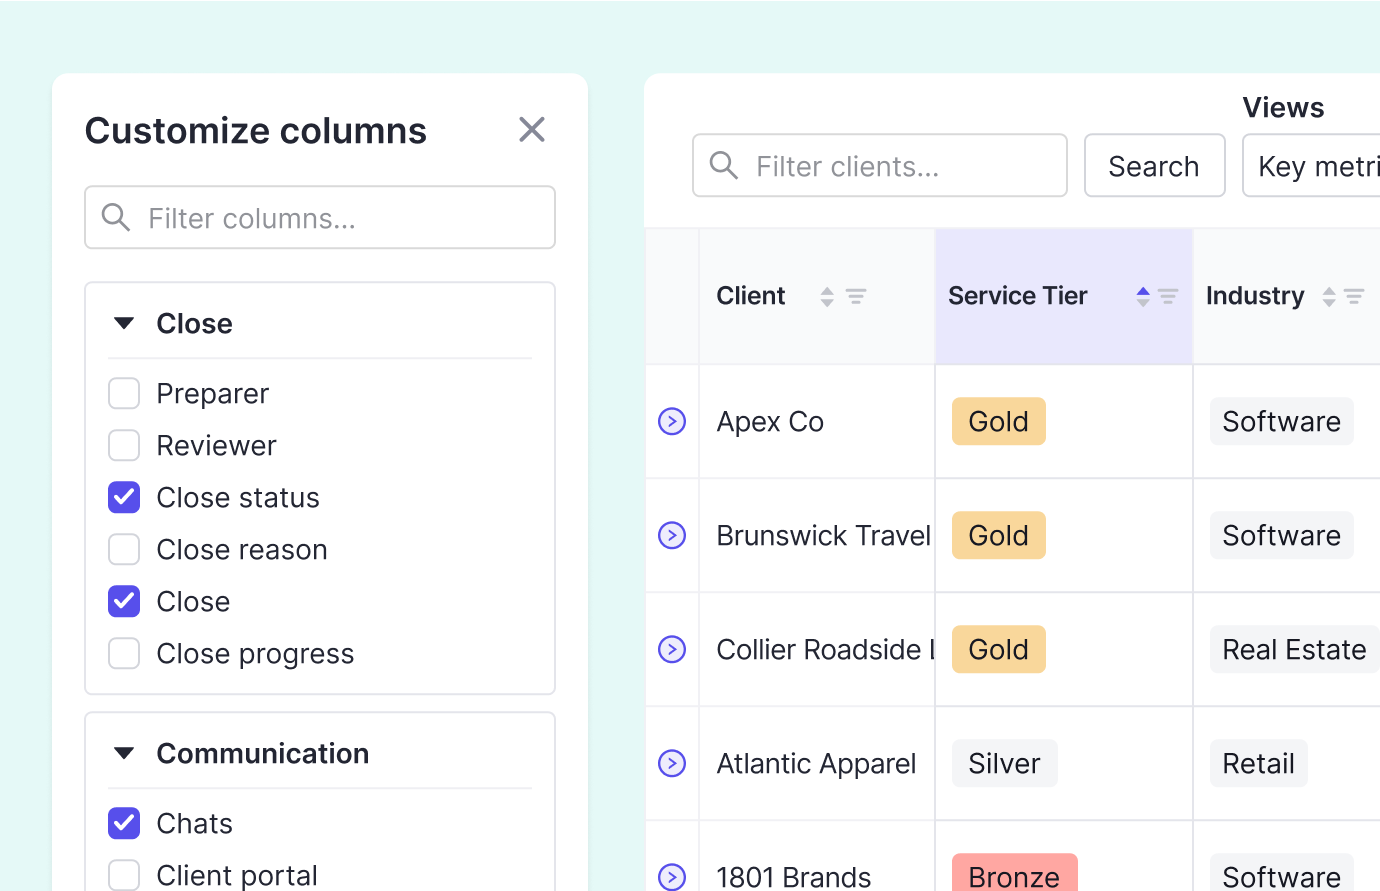Collapse the Communication section group
Screen dimensions: 1380x891
pyautogui.click(x=124, y=754)
